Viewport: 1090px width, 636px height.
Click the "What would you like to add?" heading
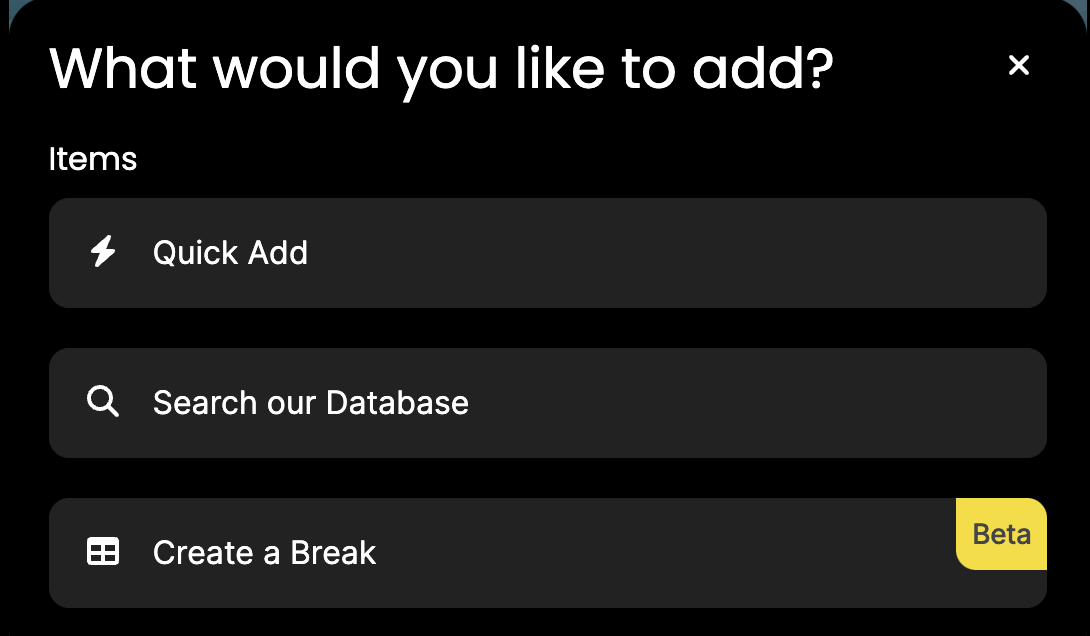coord(441,69)
